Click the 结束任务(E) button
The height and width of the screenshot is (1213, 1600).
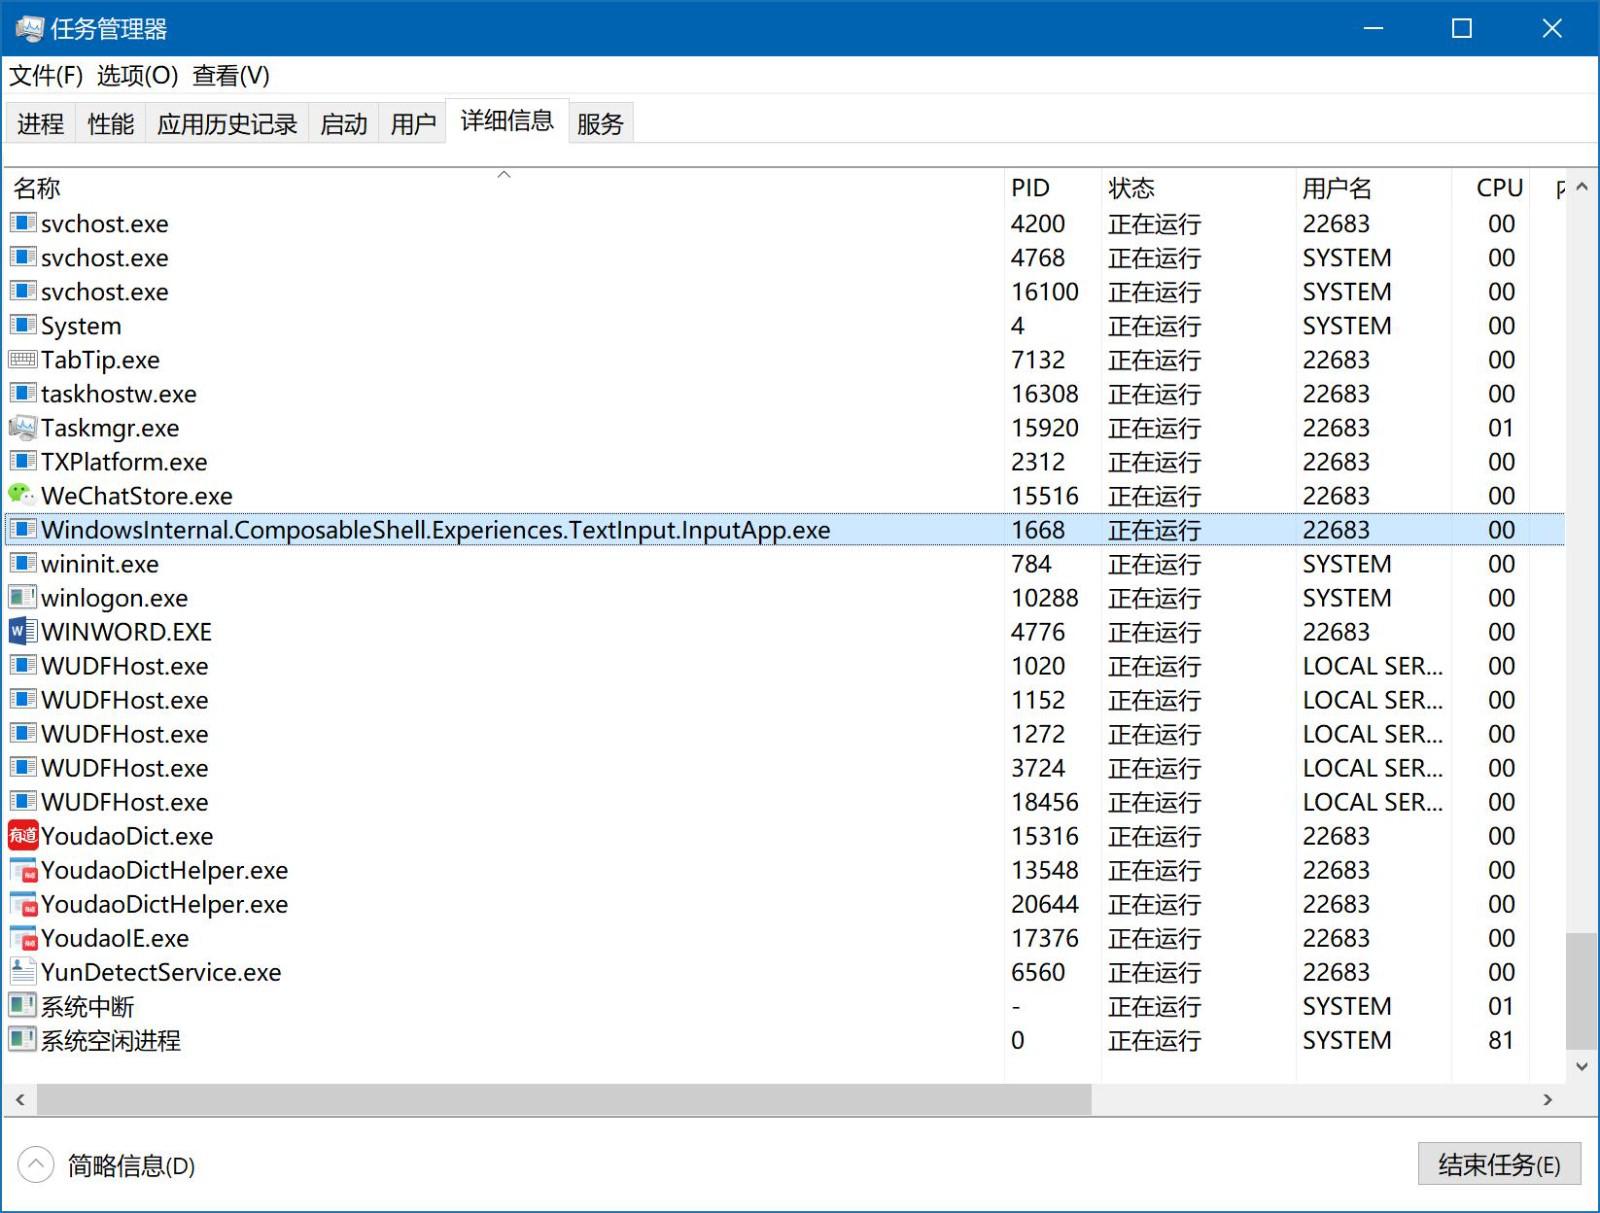coord(1499,1164)
